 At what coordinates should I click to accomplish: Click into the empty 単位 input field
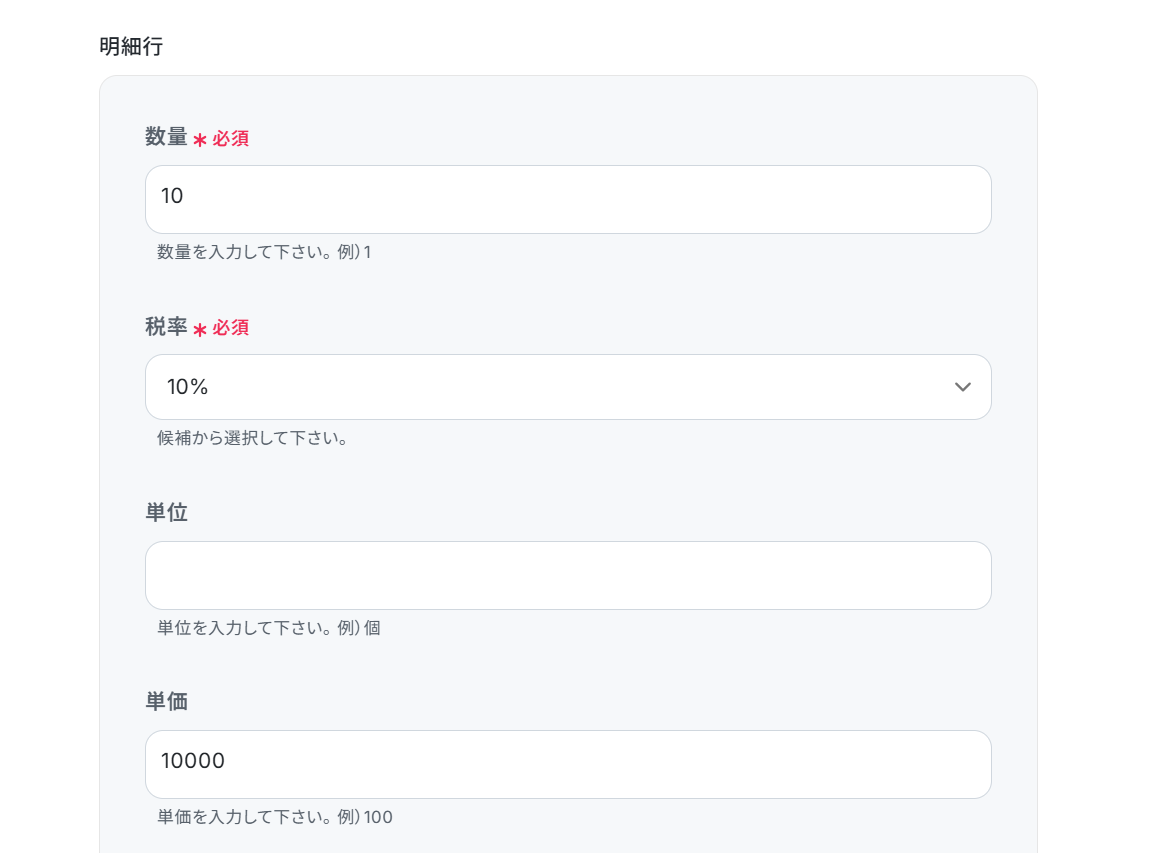[567, 576]
